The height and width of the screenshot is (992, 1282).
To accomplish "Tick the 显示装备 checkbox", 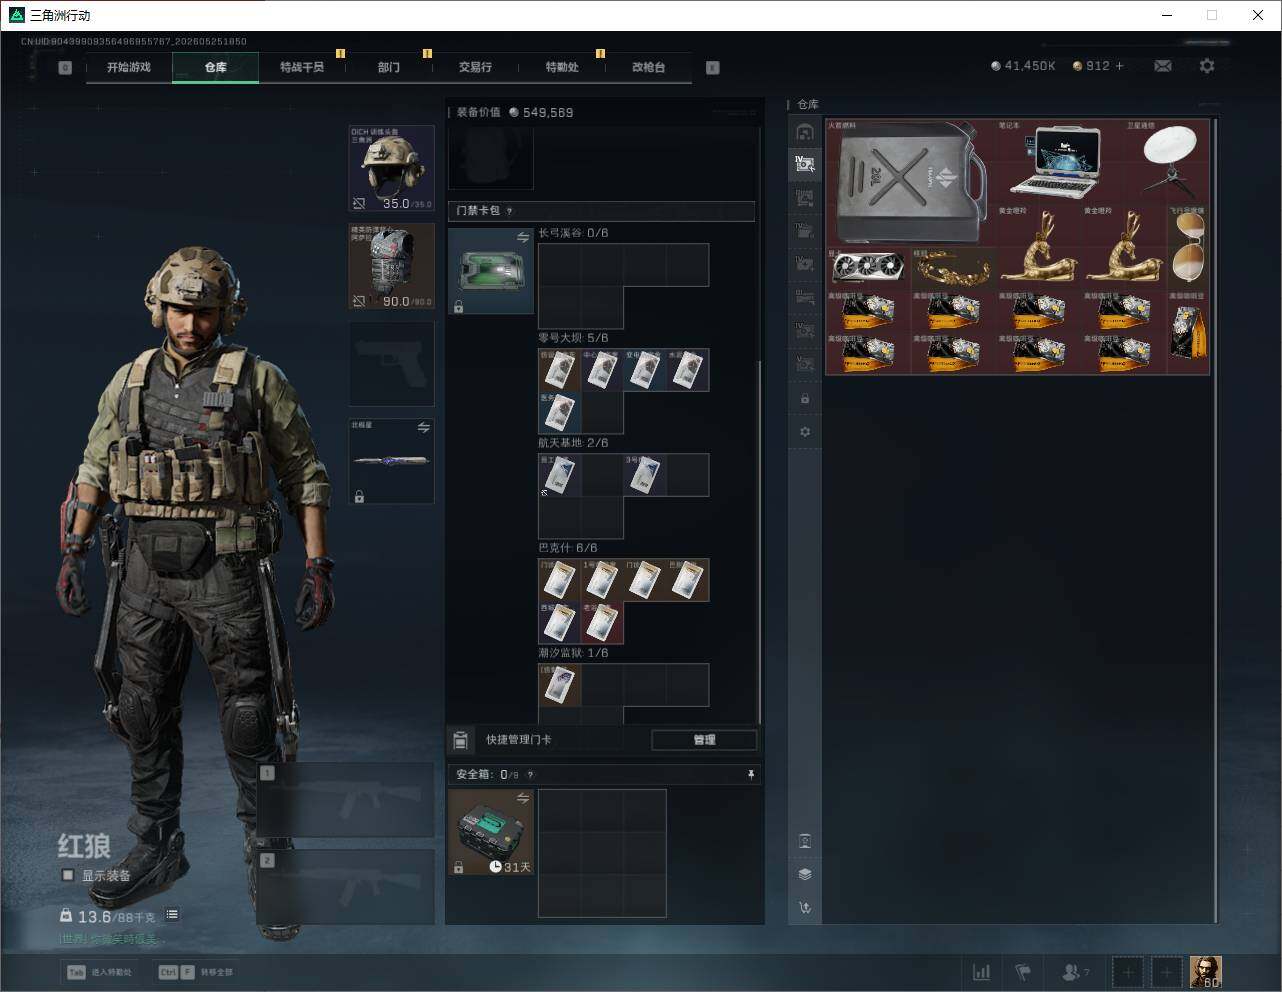I will click(x=68, y=875).
